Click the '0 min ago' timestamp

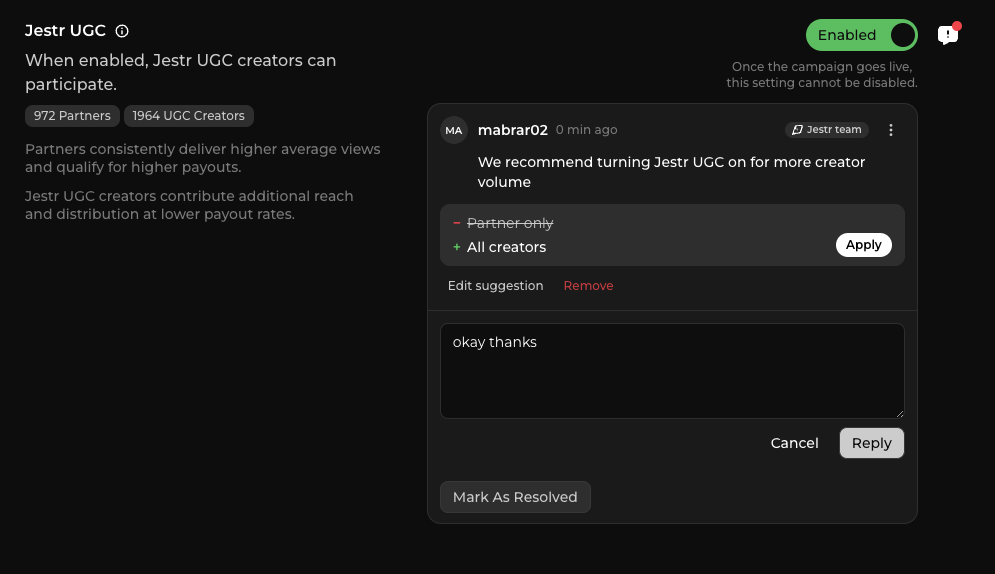tap(586, 130)
